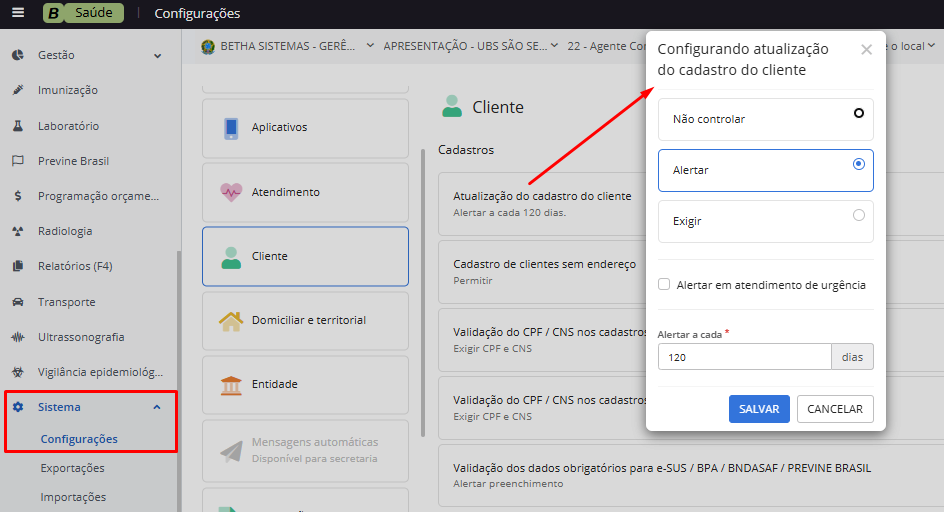Image resolution: width=944 pixels, height=512 pixels.
Task: Open Validação dos dados obrigatórios e-SUS setting
Action: 691,475
